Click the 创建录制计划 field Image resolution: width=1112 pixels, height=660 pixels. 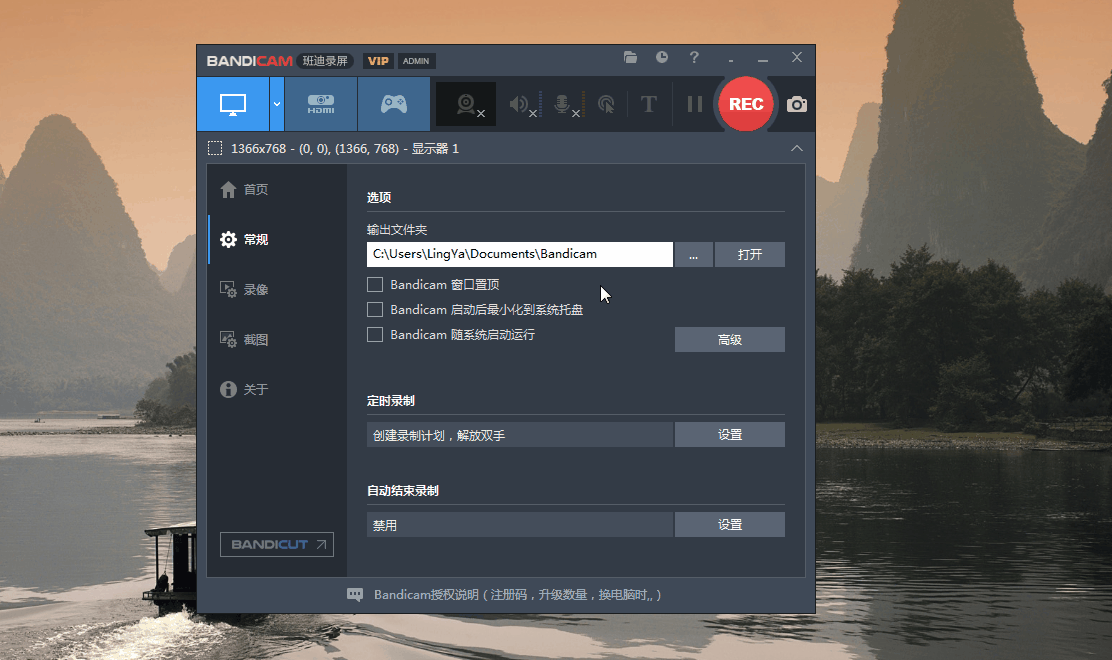point(520,435)
